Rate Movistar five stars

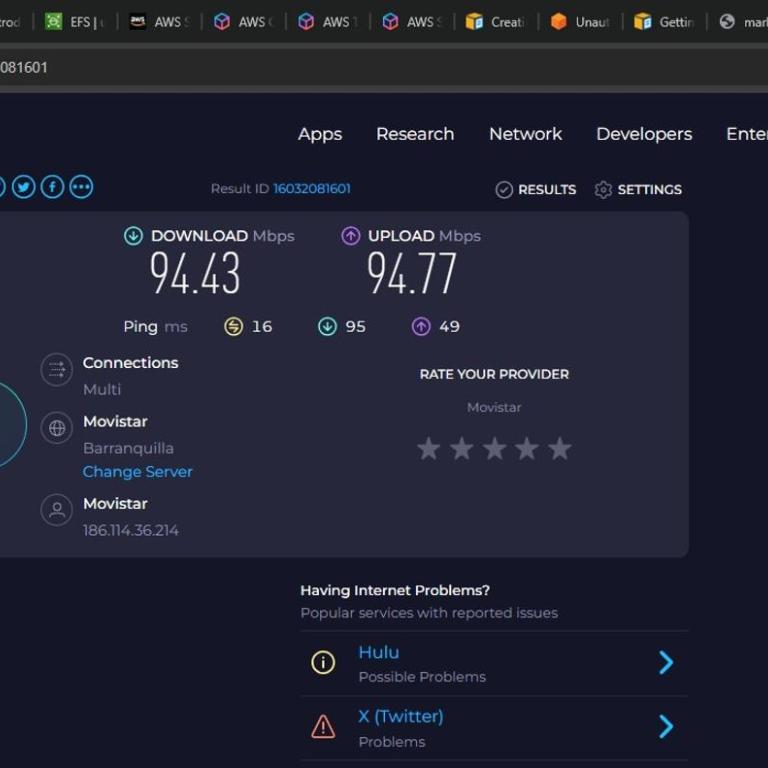tap(560, 449)
